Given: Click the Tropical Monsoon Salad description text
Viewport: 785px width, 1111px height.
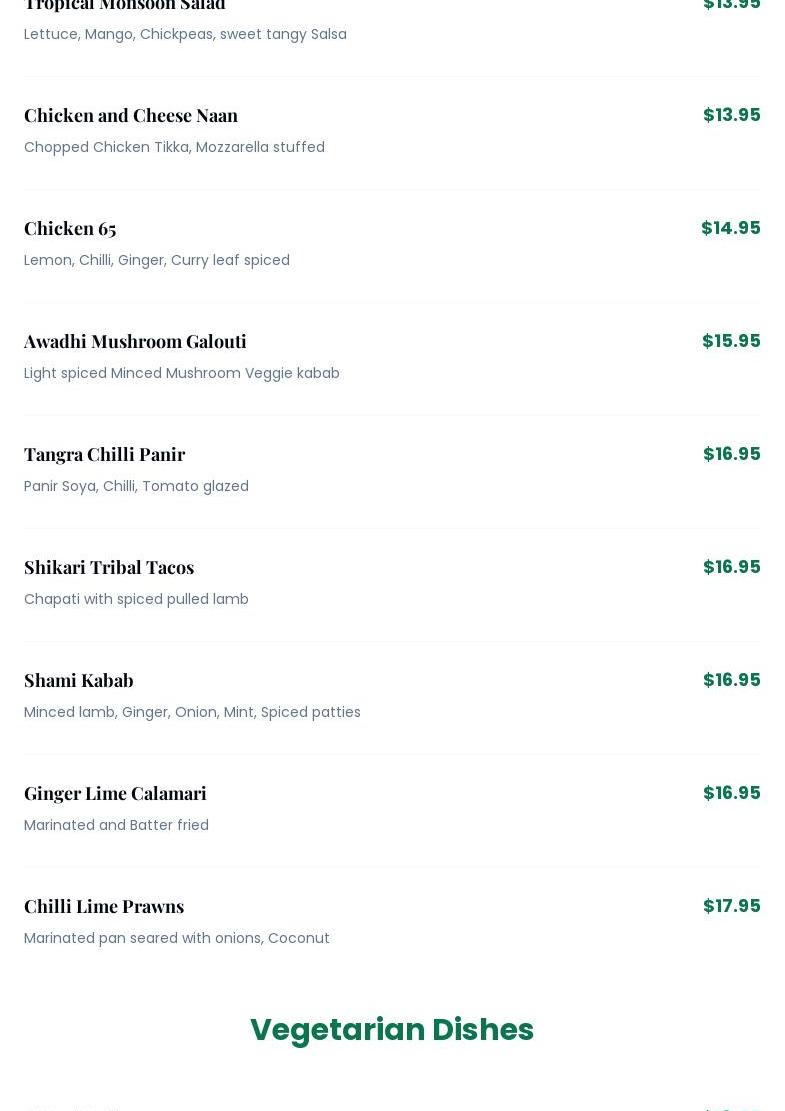Looking at the screenshot, I should (x=185, y=34).
